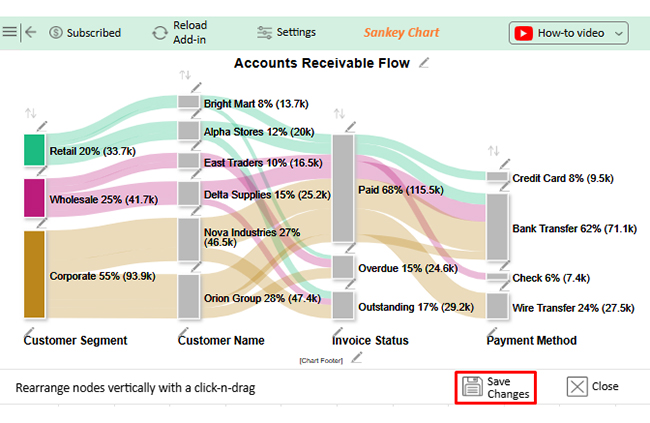
Task: Click the Corporate node bar
Action: coord(34,275)
